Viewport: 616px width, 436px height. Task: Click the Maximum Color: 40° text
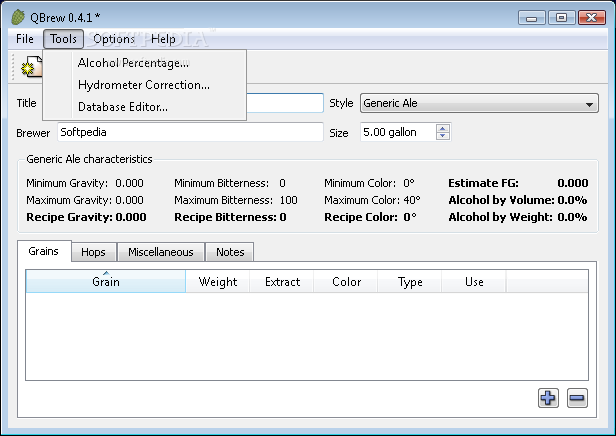tap(372, 200)
